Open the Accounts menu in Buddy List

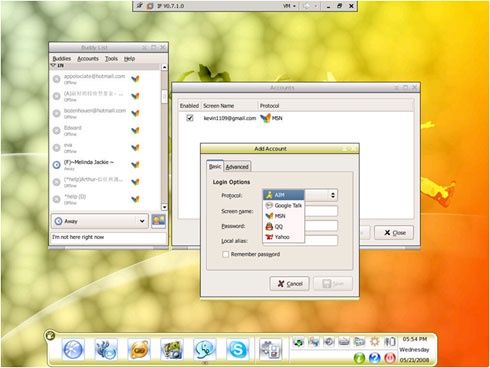click(x=88, y=59)
